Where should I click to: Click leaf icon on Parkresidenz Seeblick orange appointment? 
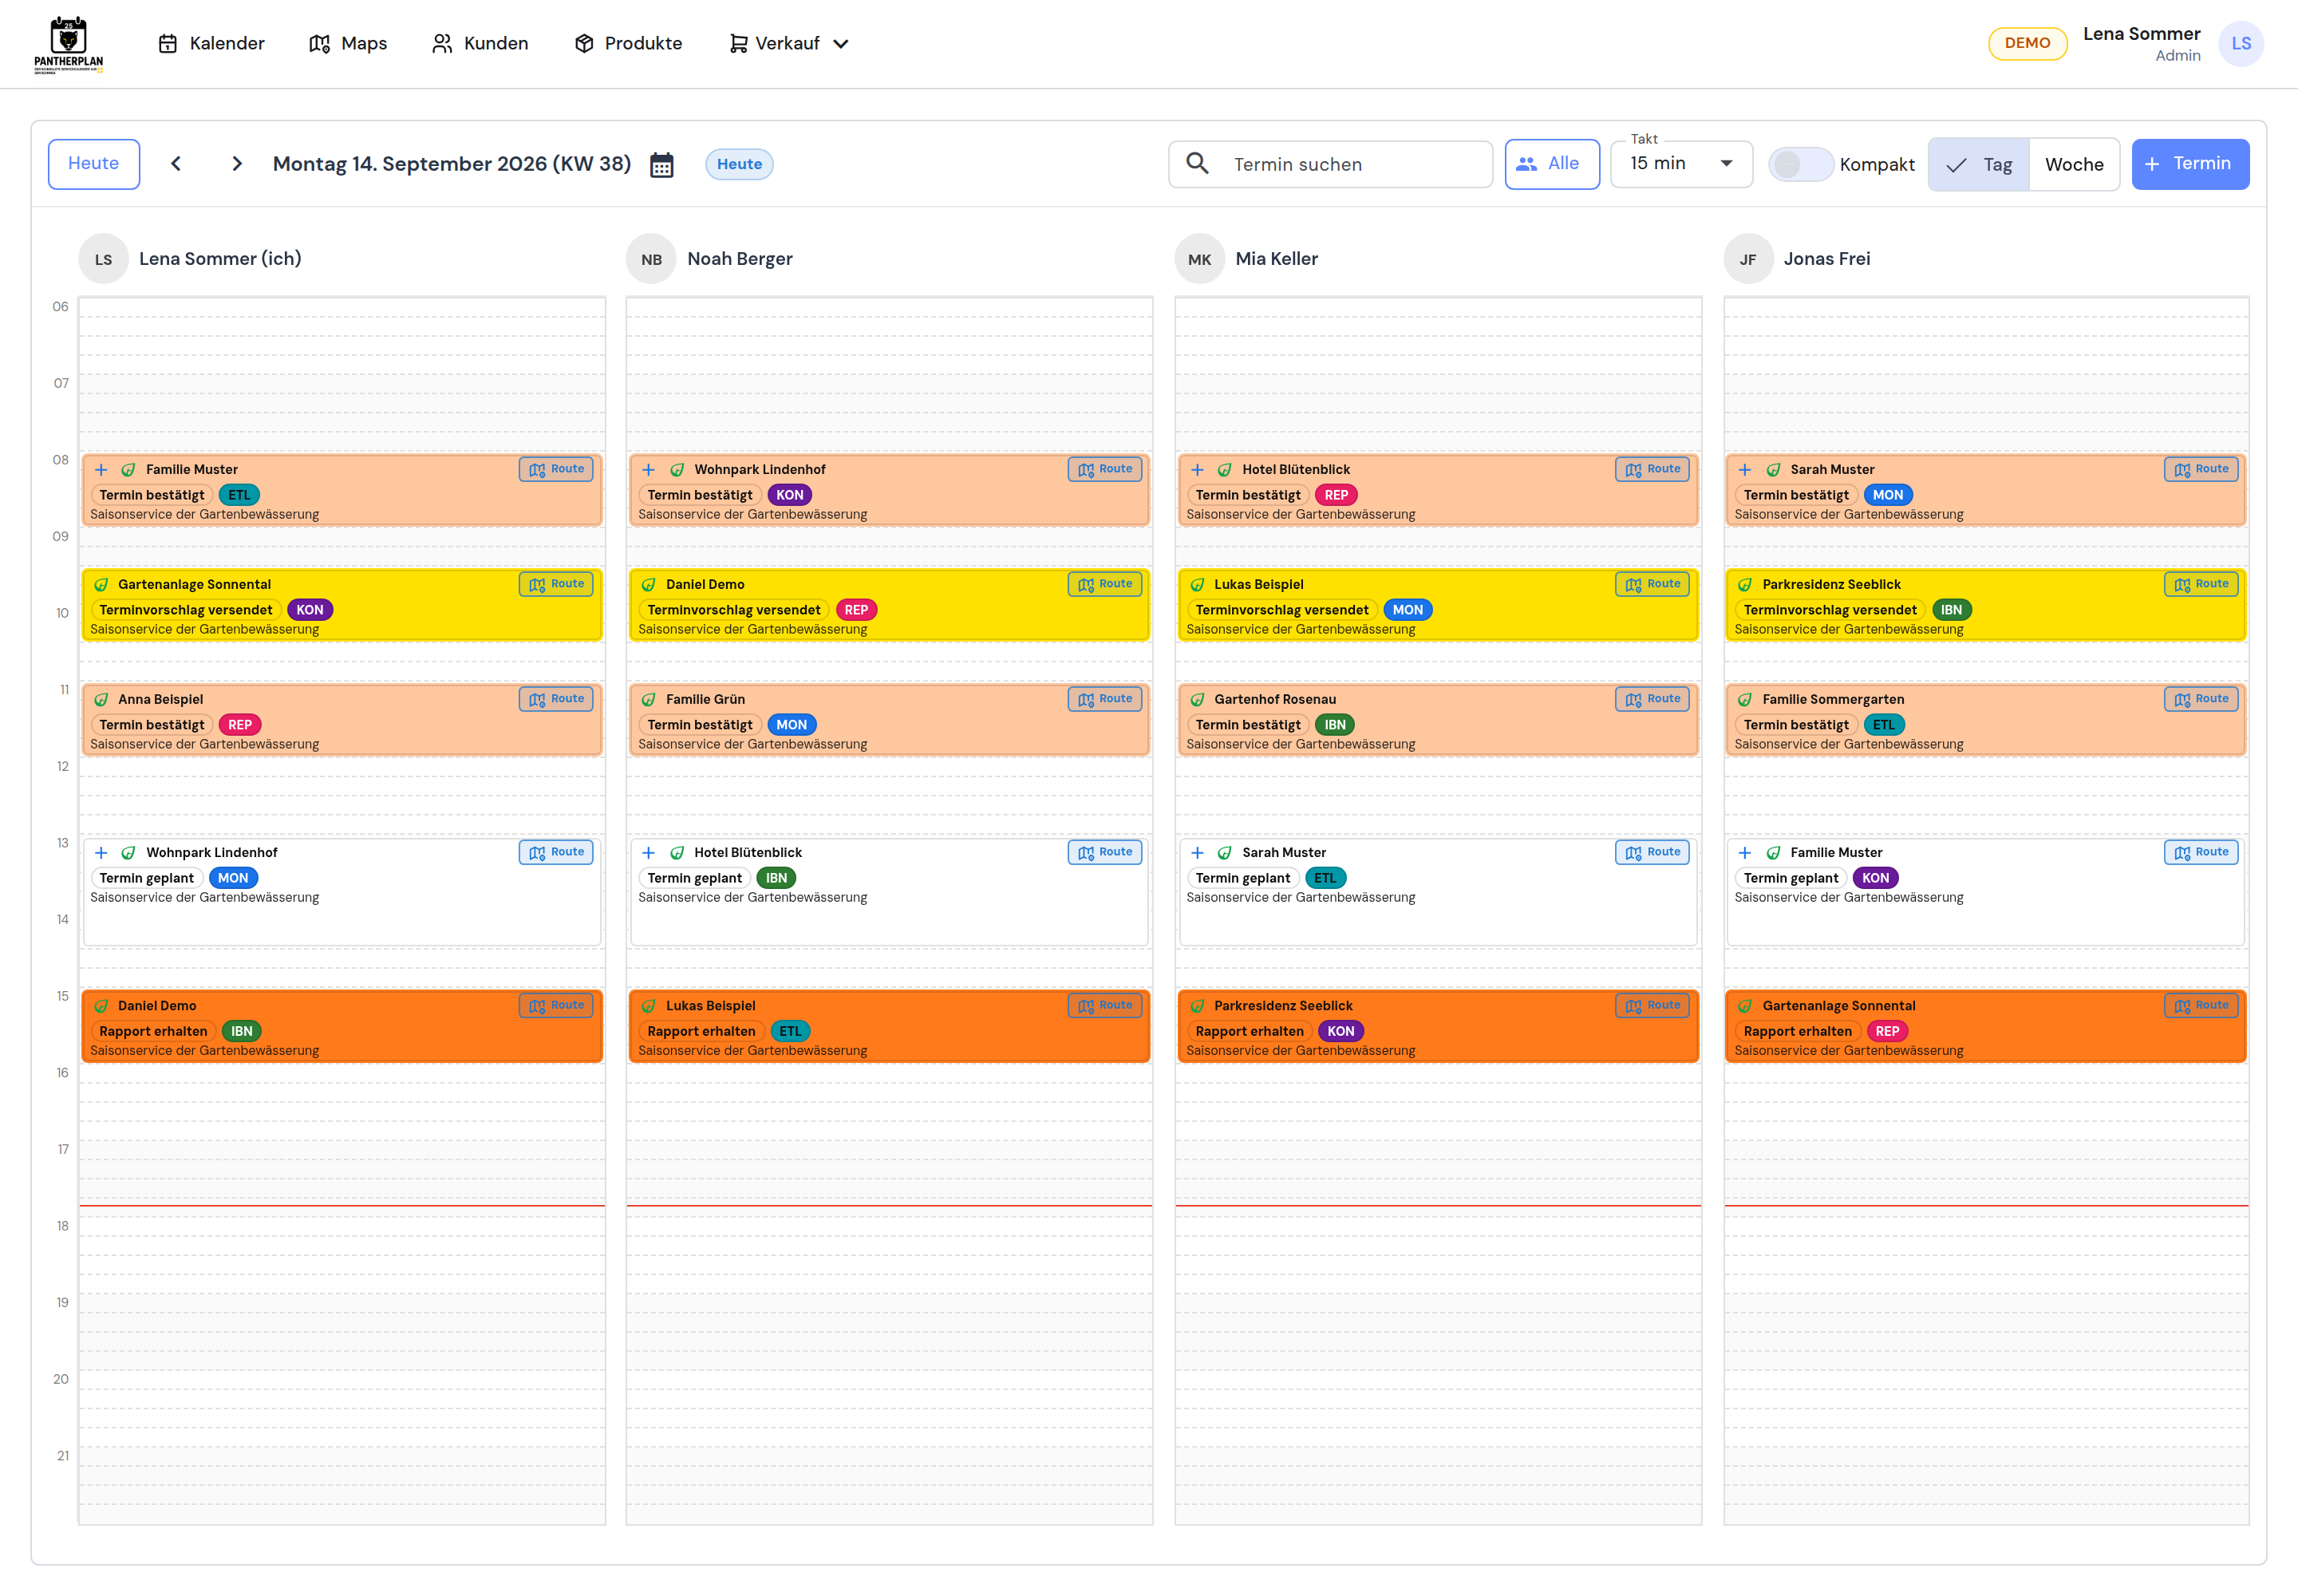point(1197,1005)
